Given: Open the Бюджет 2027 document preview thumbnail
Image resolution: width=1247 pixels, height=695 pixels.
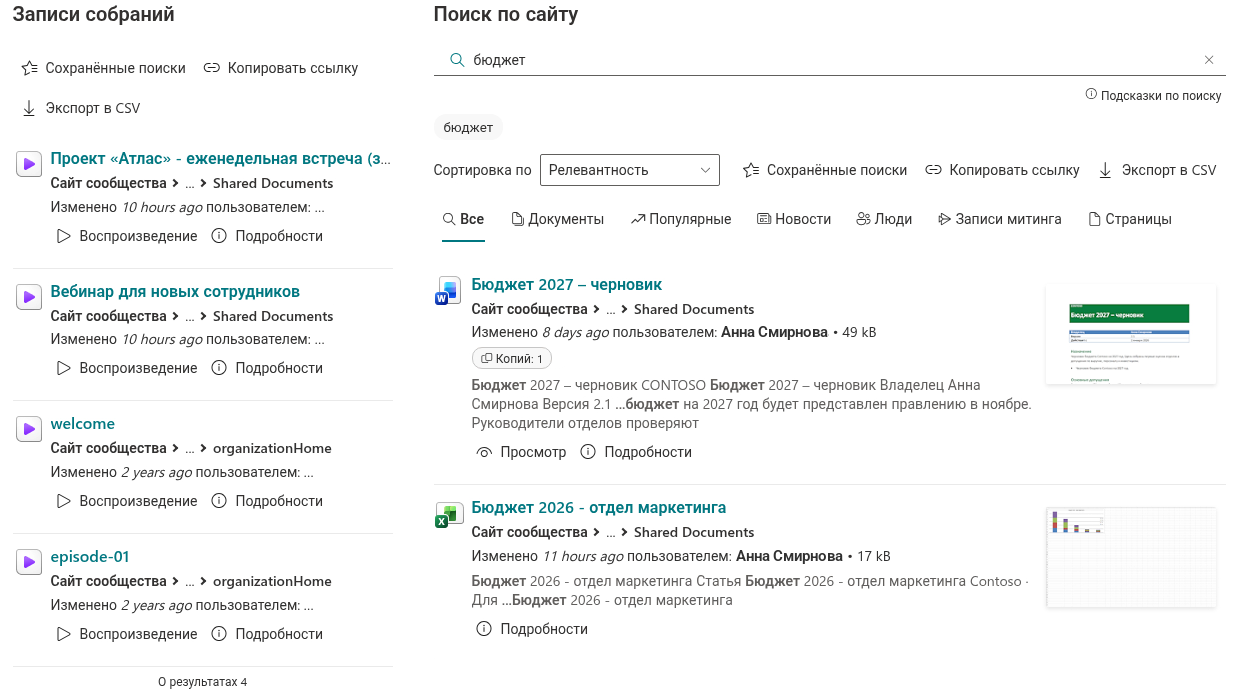Looking at the screenshot, I should 1131,334.
